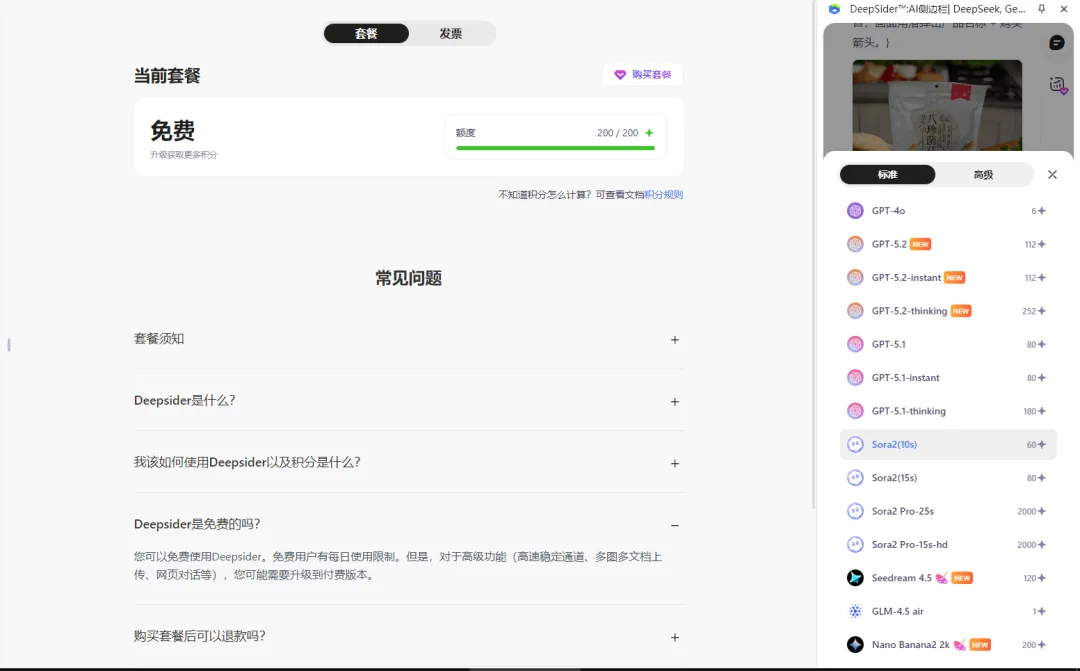Screen dimensions: 1080x671
Task: Click the page vertical scrollbar
Action: tap(813, 255)
